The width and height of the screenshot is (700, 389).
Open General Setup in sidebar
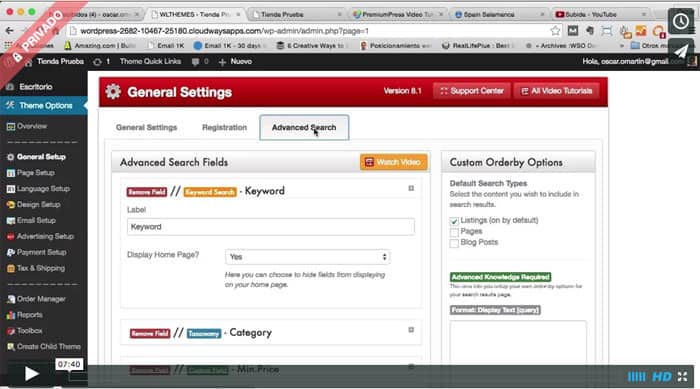pos(41,157)
